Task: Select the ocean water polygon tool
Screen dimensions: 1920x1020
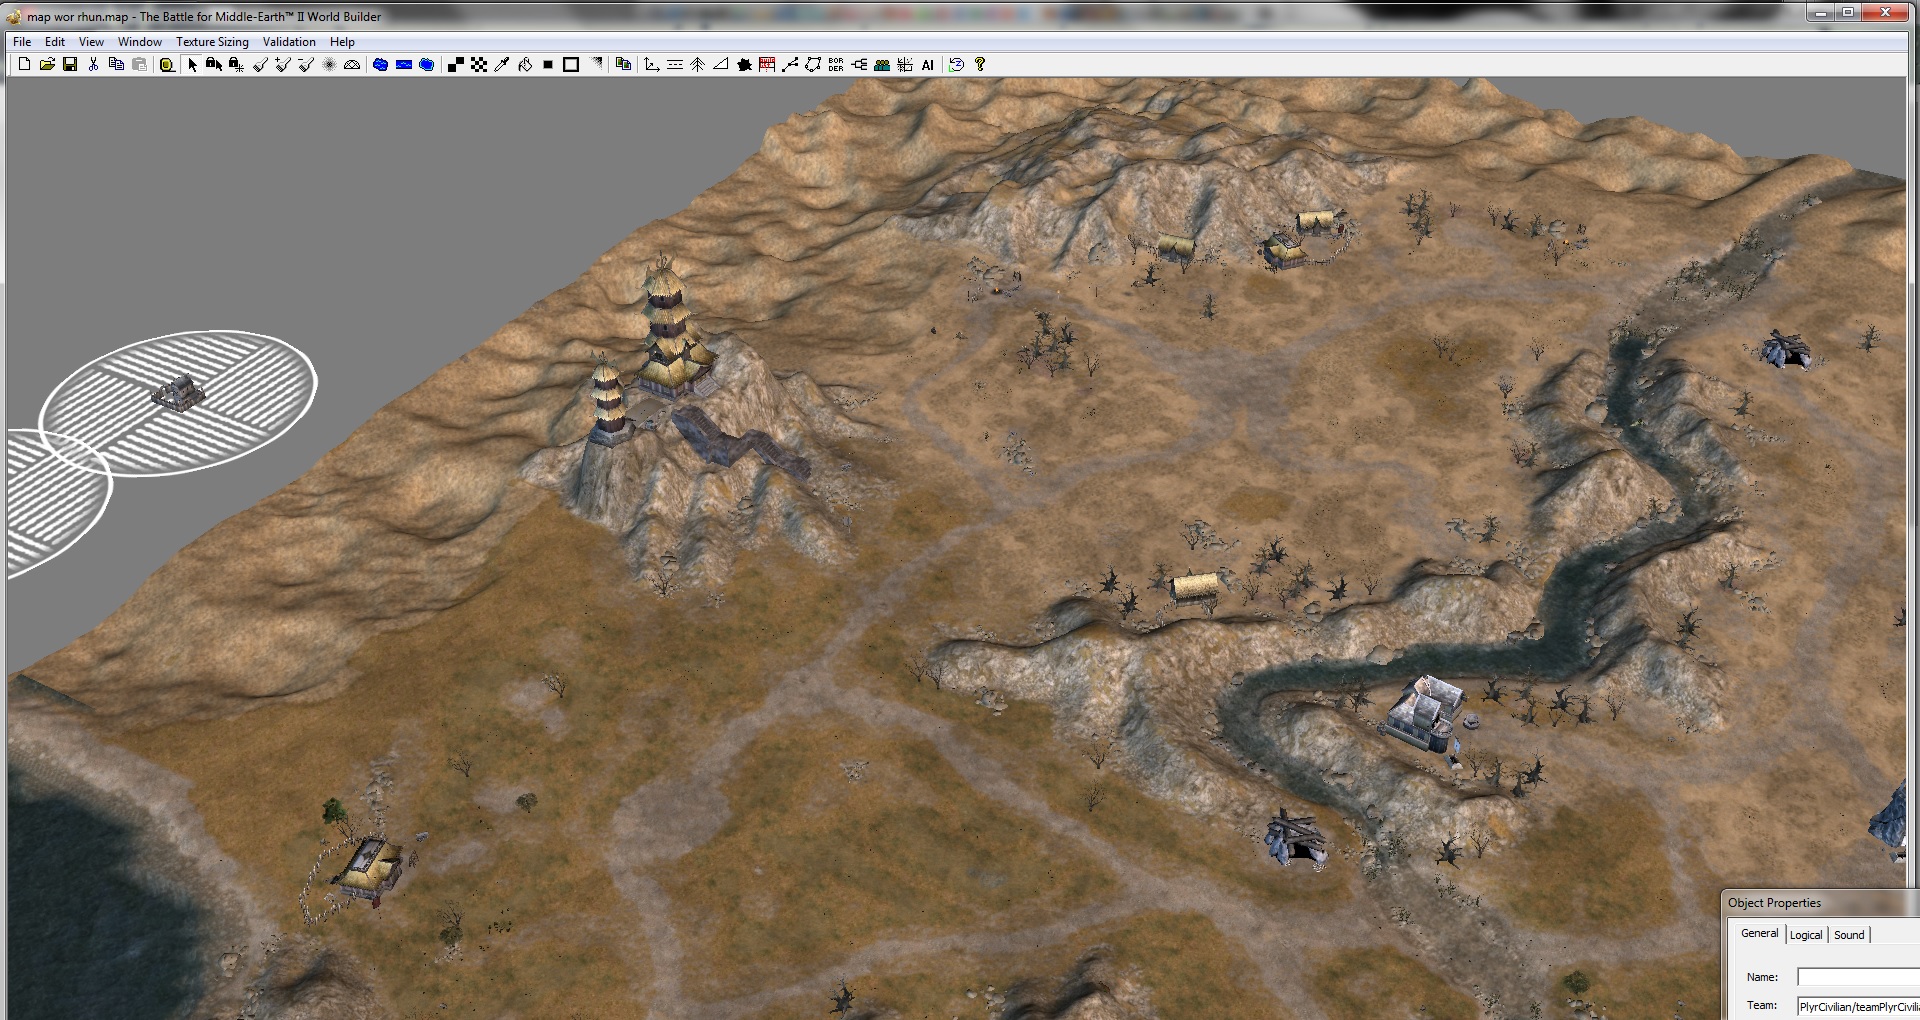Action: tap(426, 64)
